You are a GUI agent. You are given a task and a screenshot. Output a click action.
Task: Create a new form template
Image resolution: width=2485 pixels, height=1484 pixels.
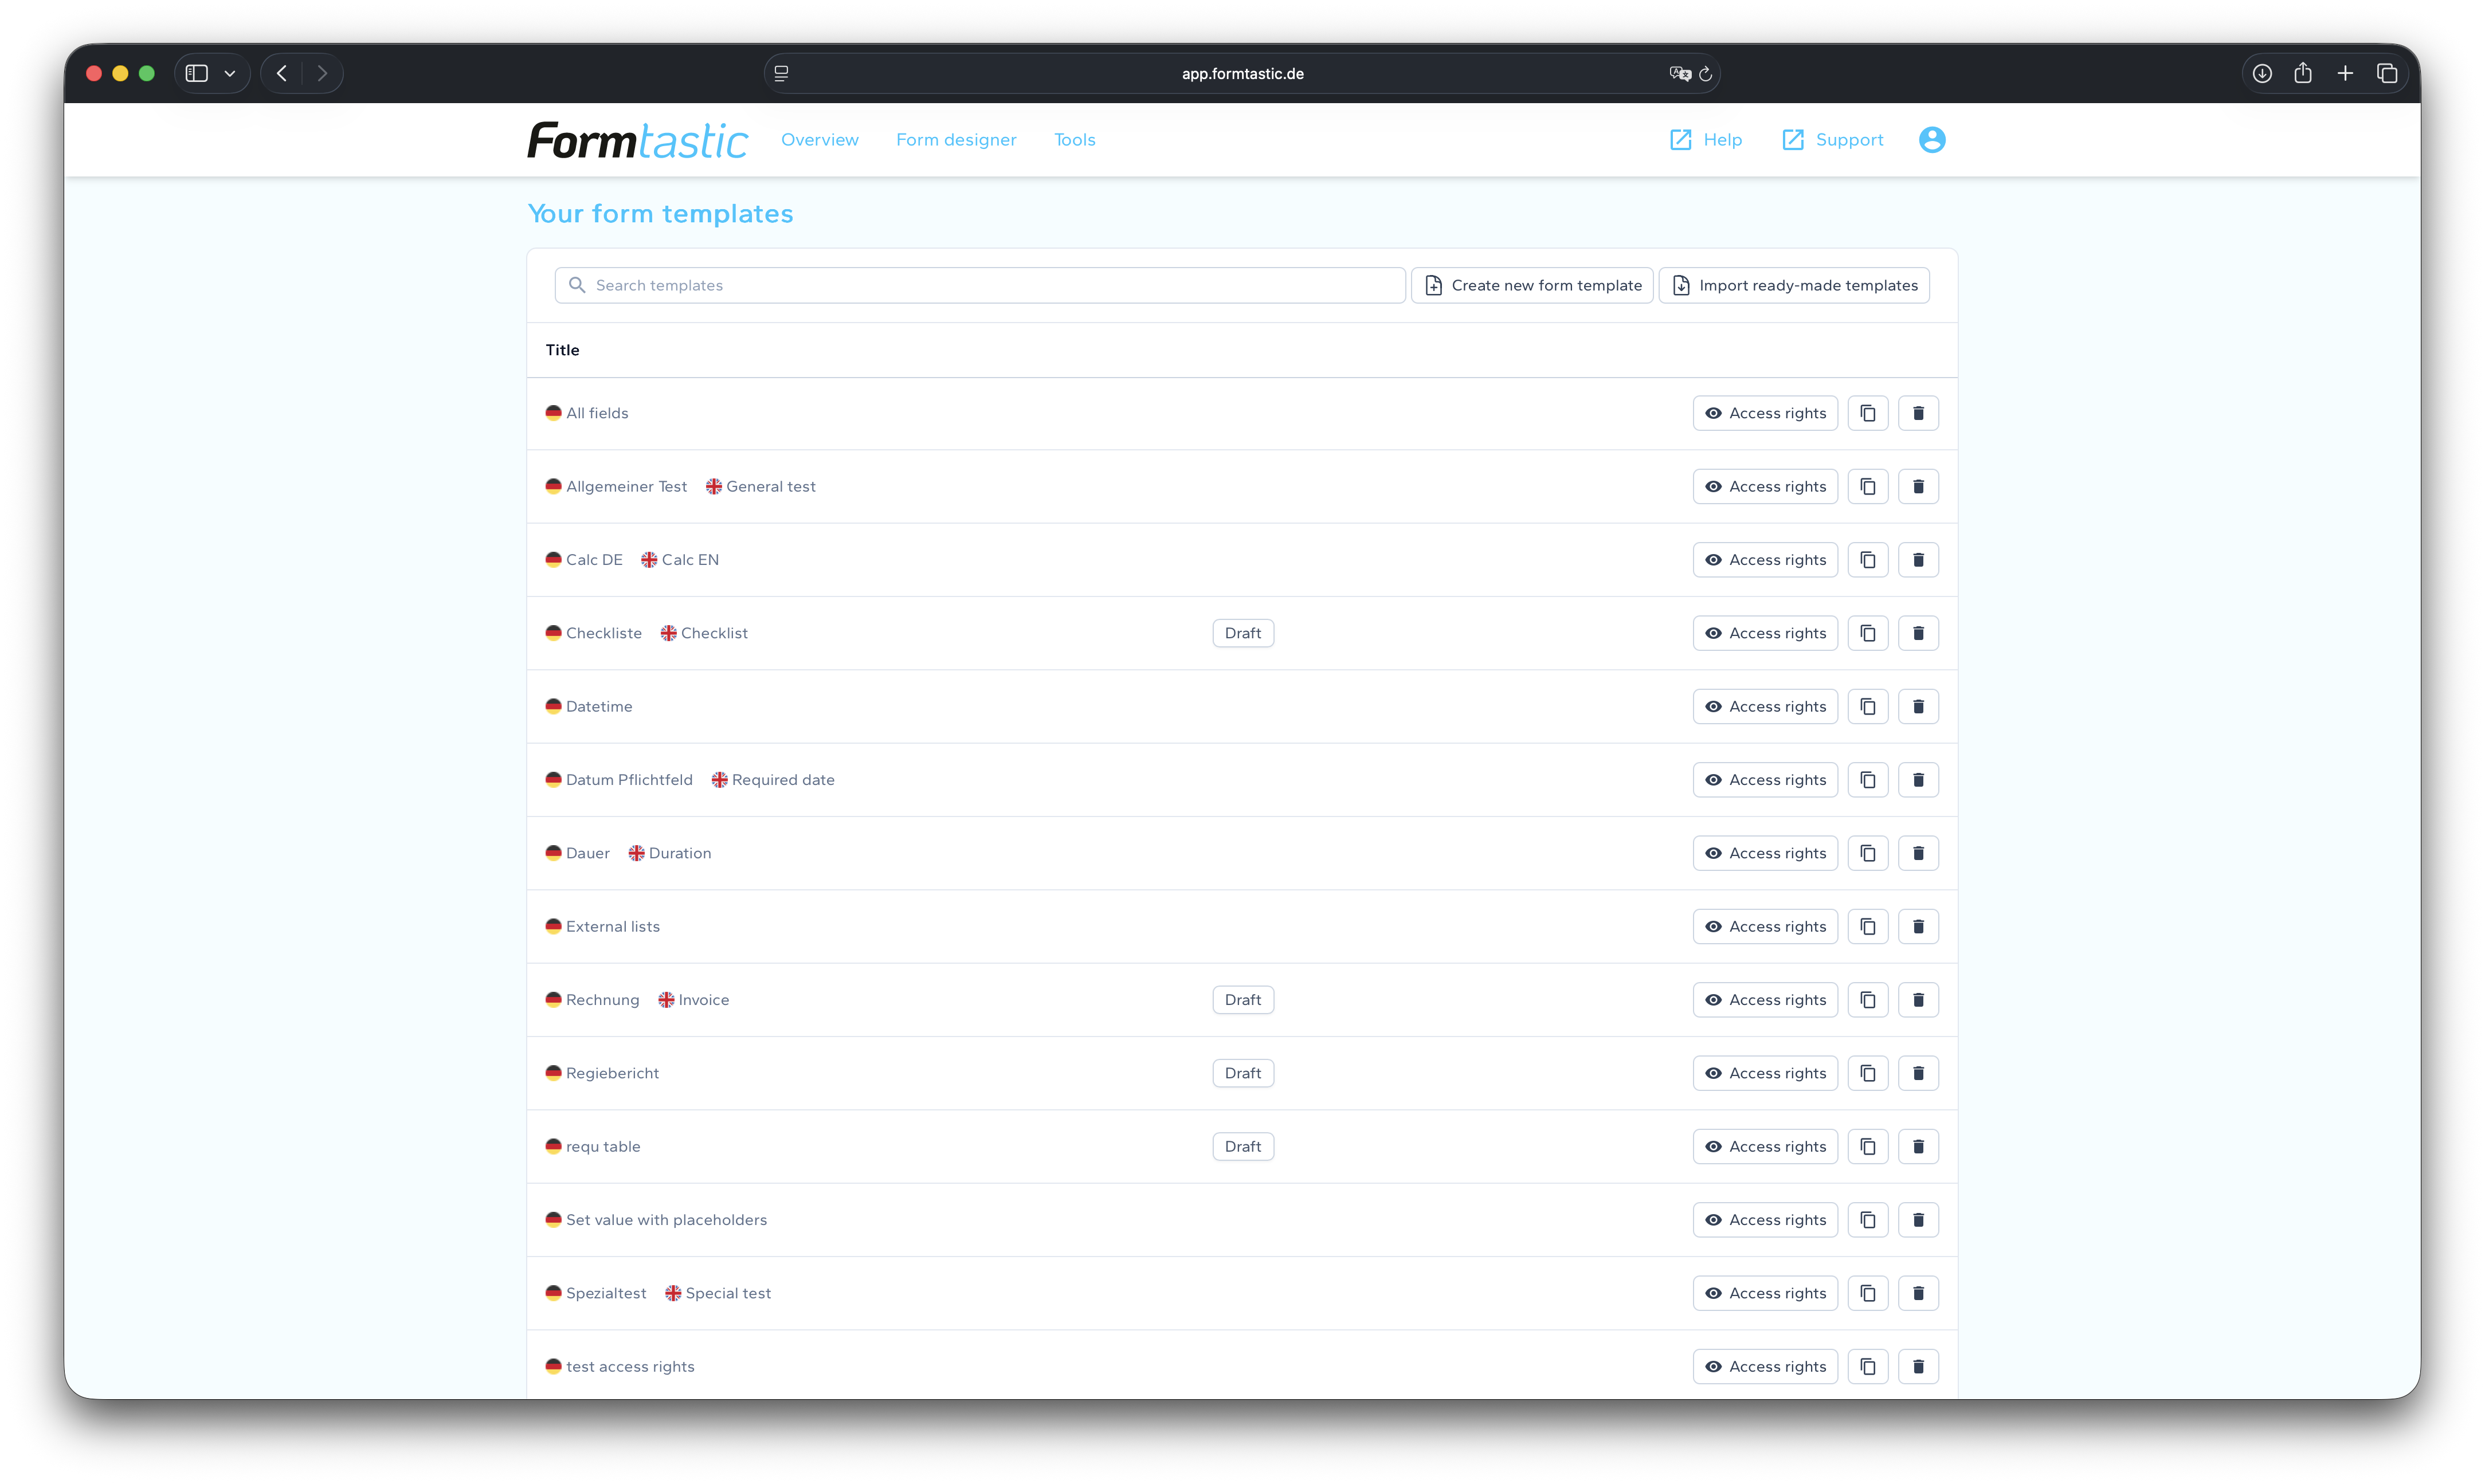[1531, 284]
